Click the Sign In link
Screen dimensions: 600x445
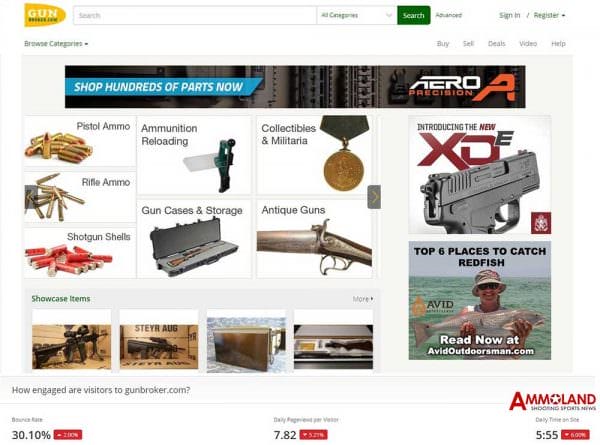509,15
